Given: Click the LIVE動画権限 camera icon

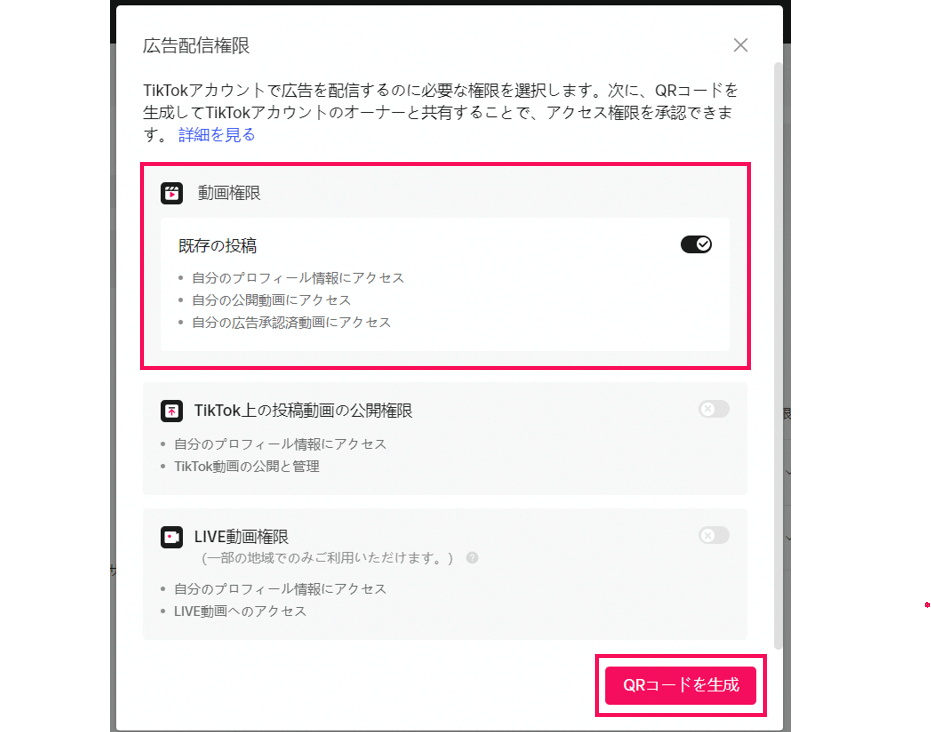Looking at the screenshot, I should tap(172, 537).
